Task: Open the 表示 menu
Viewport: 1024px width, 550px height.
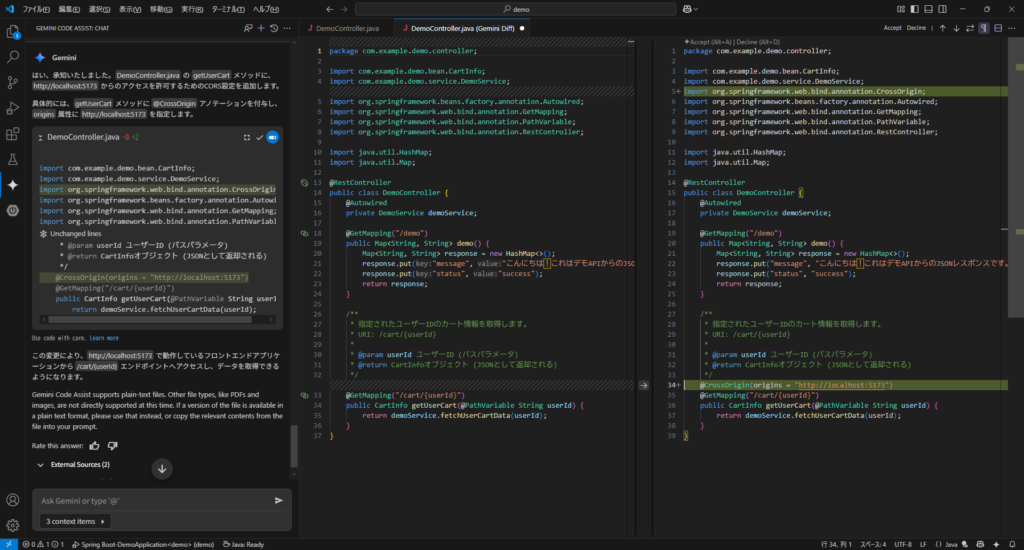Action: point(130,9)
